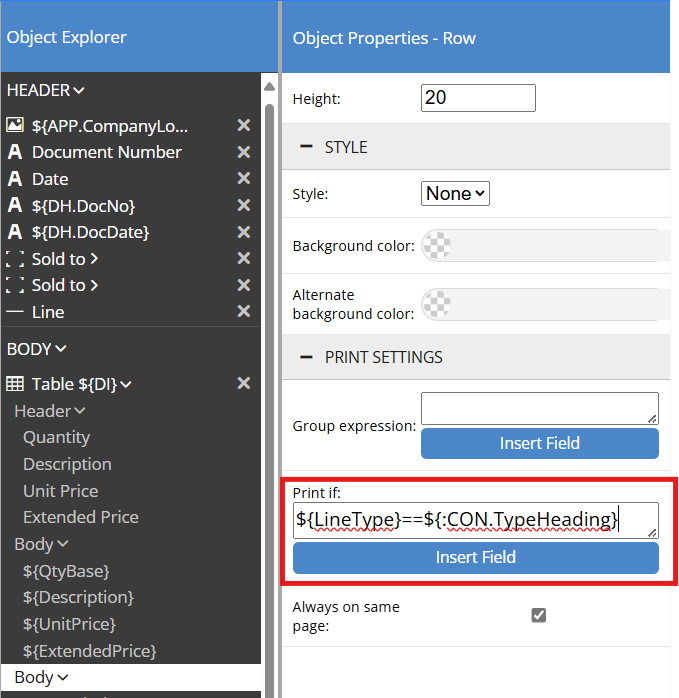679x698 pixels.
Task: Delete the Line object with its X icon
Action: (243, 312)
